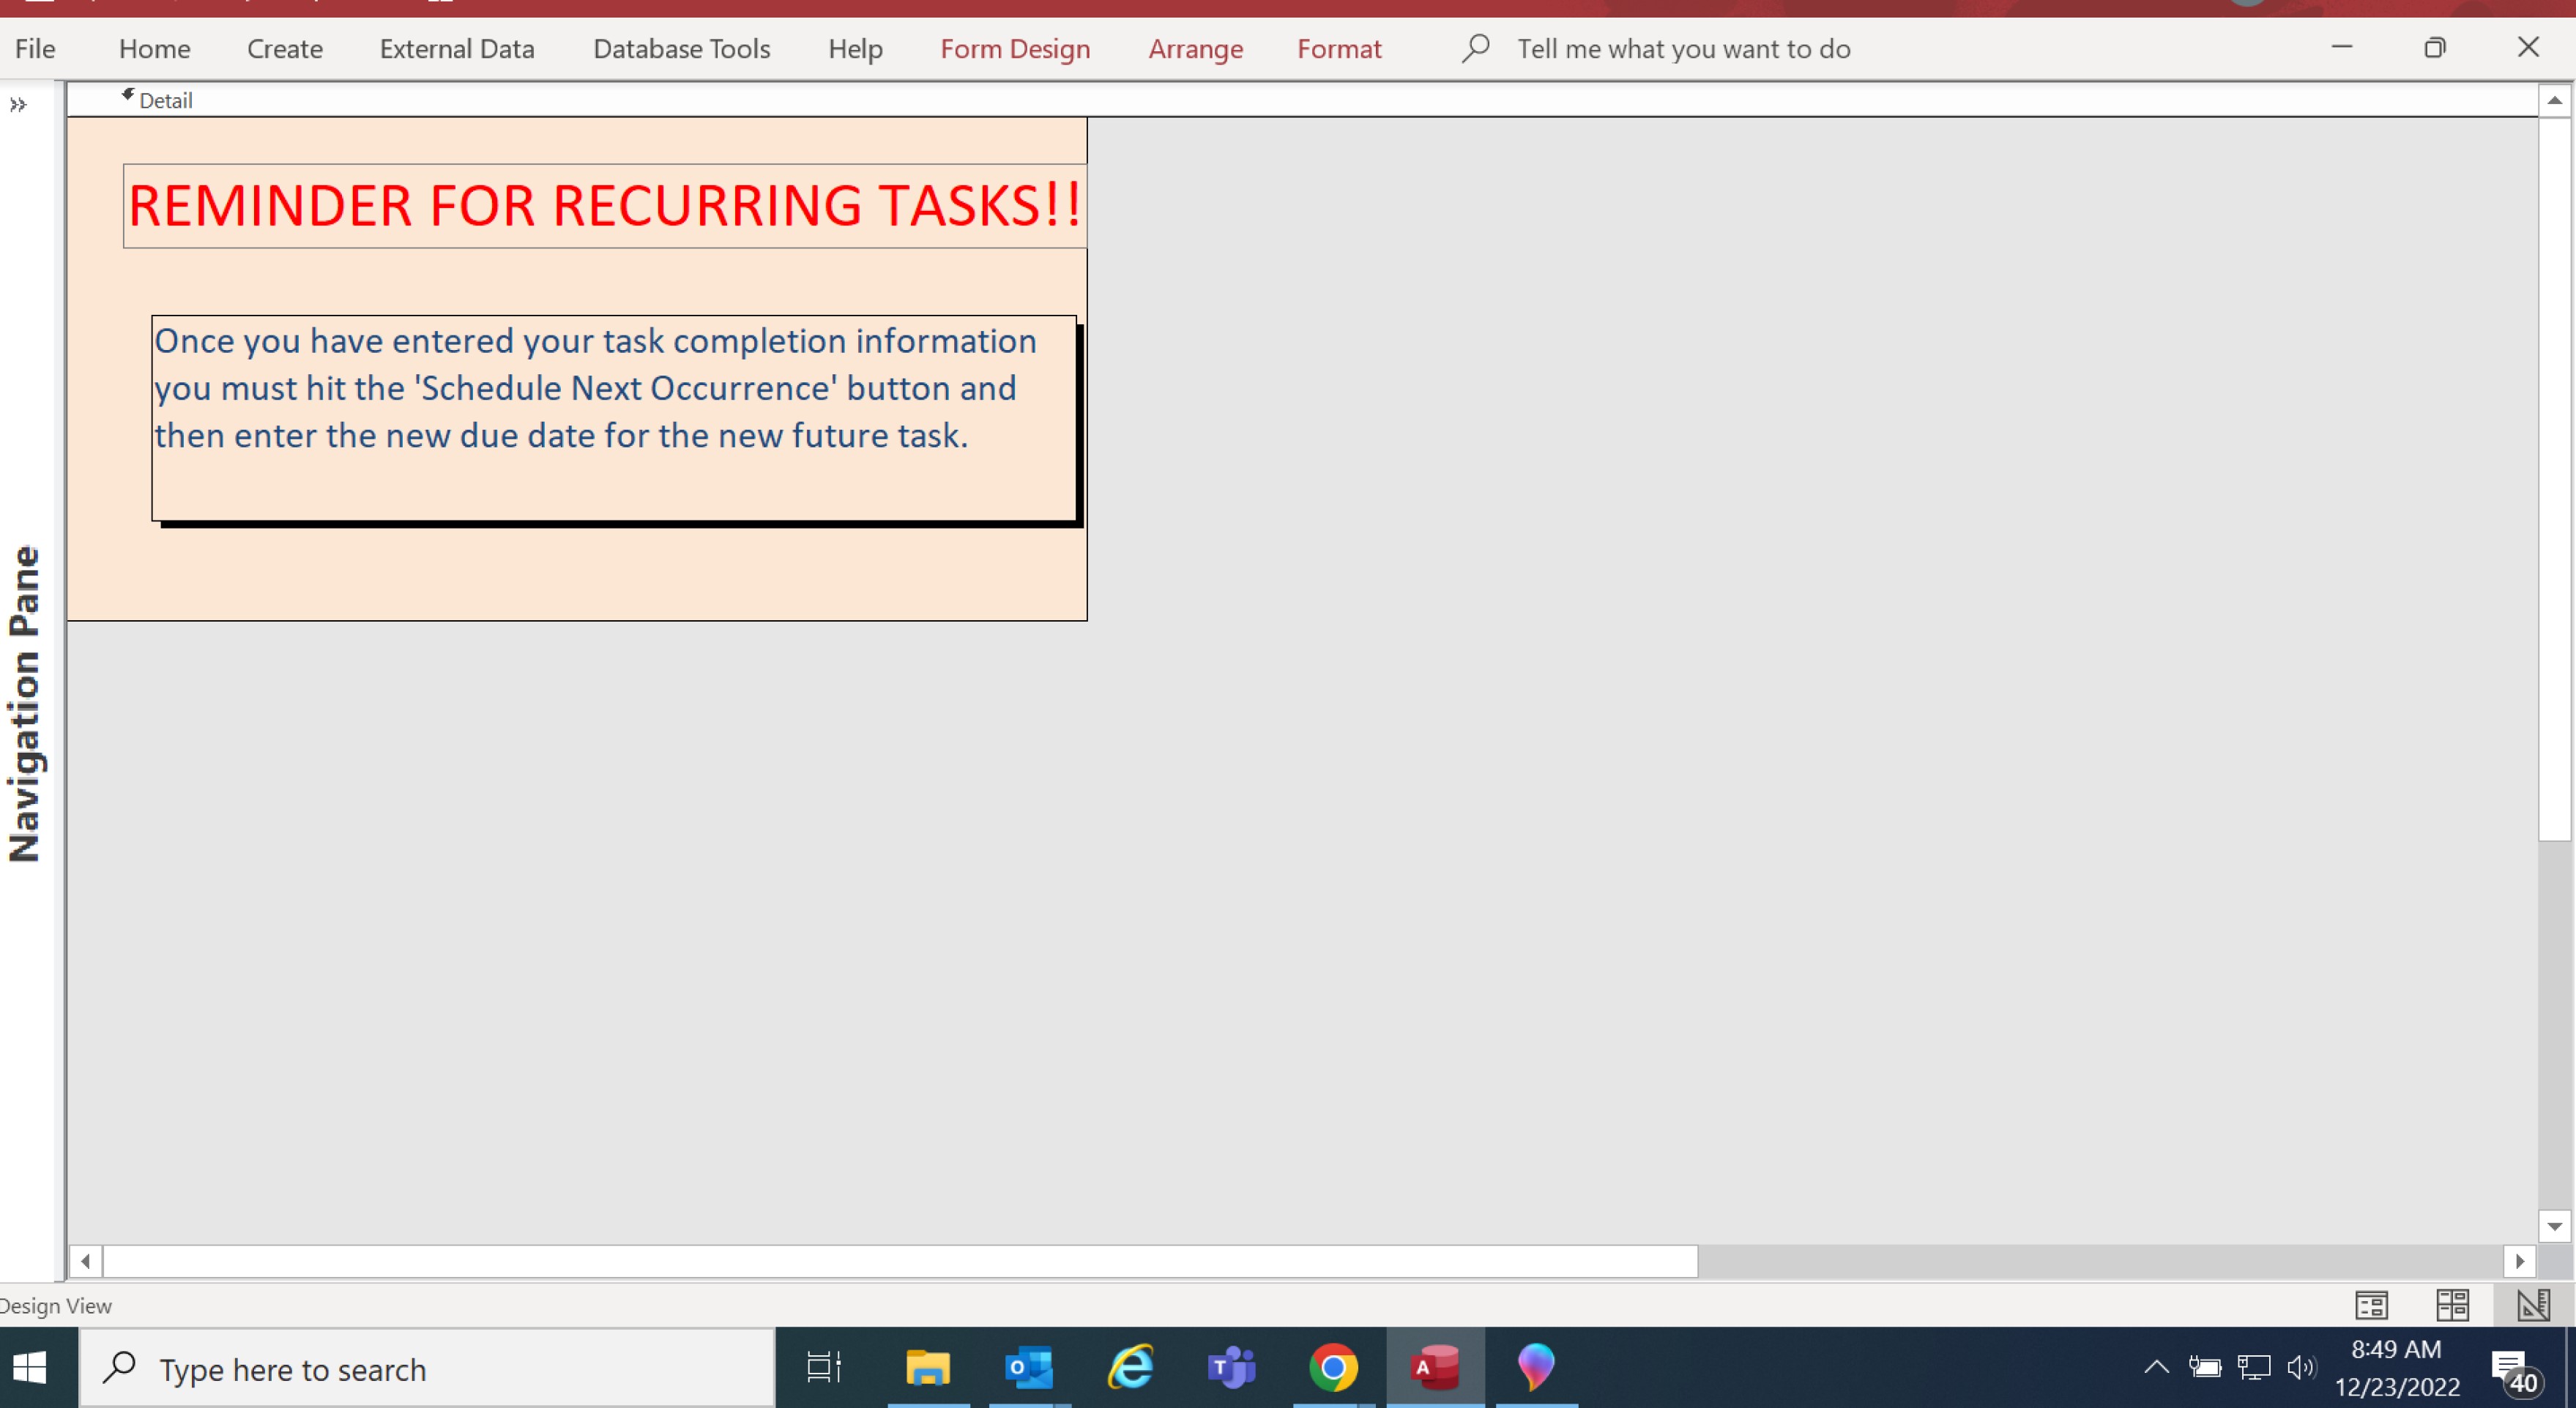Image resolution: width=2576 pixels, height=1408 pixels.
Task: Open Task View from the taskbar
Action: click(x=822, y=1367)
